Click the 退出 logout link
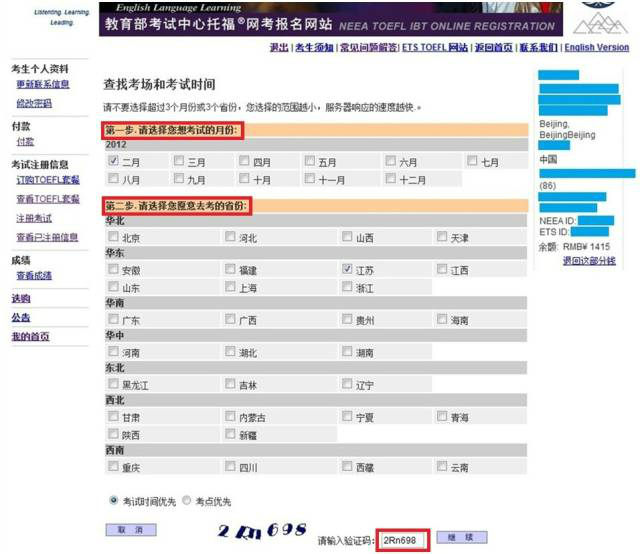640x554 pixels. [x=279, y=47]
